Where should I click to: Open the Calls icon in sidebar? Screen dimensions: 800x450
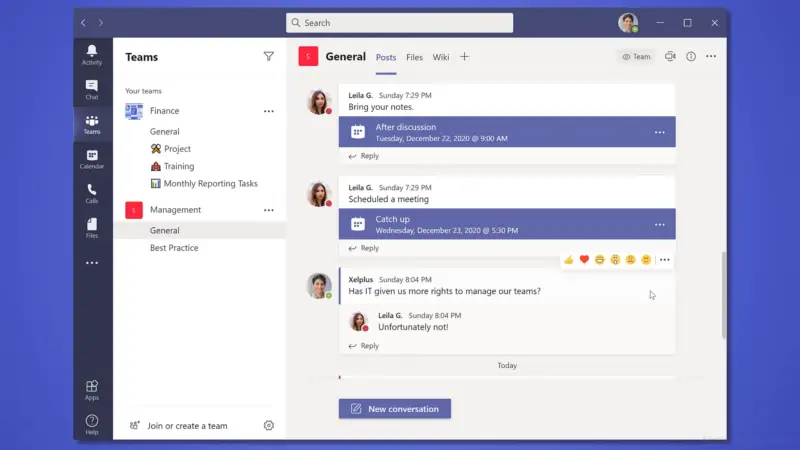(x=92, y=193)
